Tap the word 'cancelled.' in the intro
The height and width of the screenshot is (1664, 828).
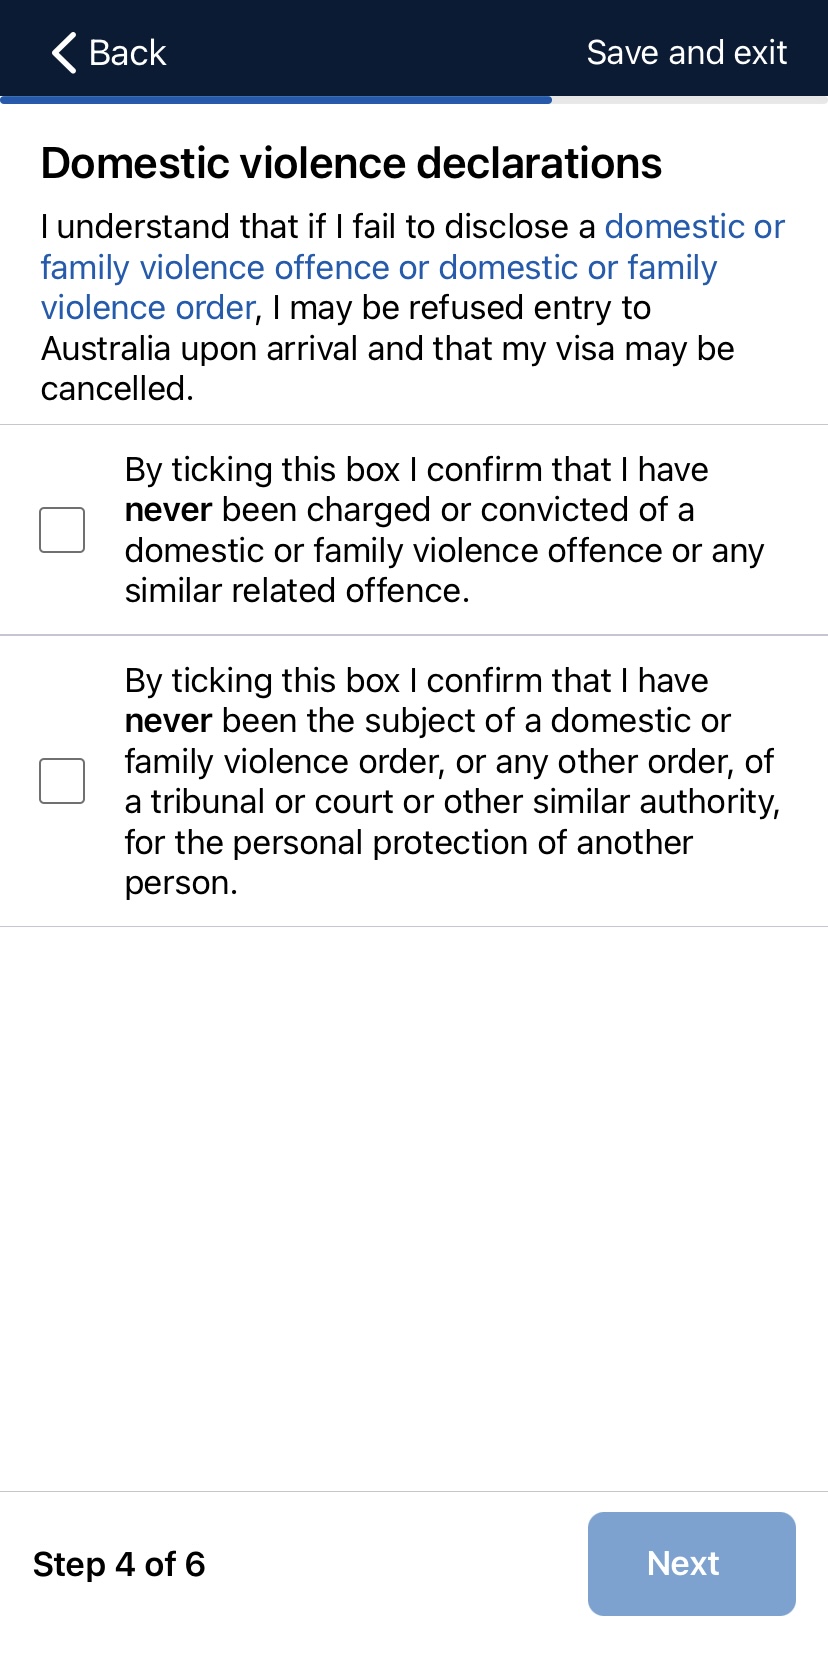point(117,389)
